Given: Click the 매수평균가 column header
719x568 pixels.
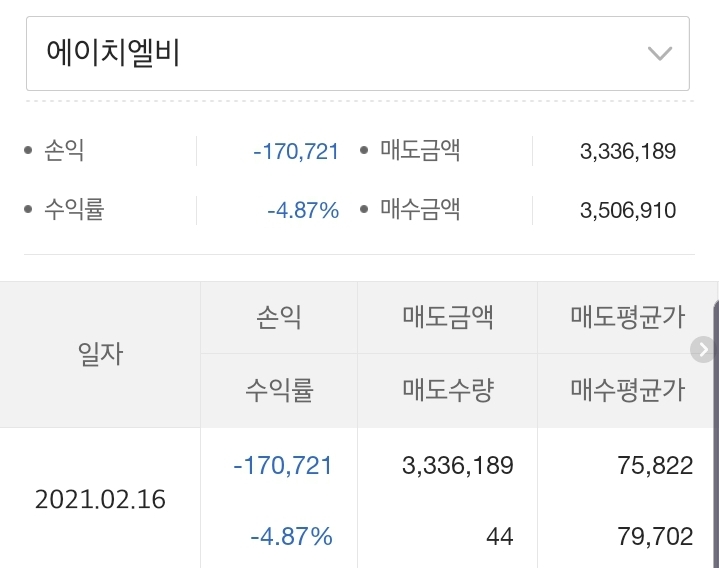Looking at the screenshot, I should [x=627, y=390].
